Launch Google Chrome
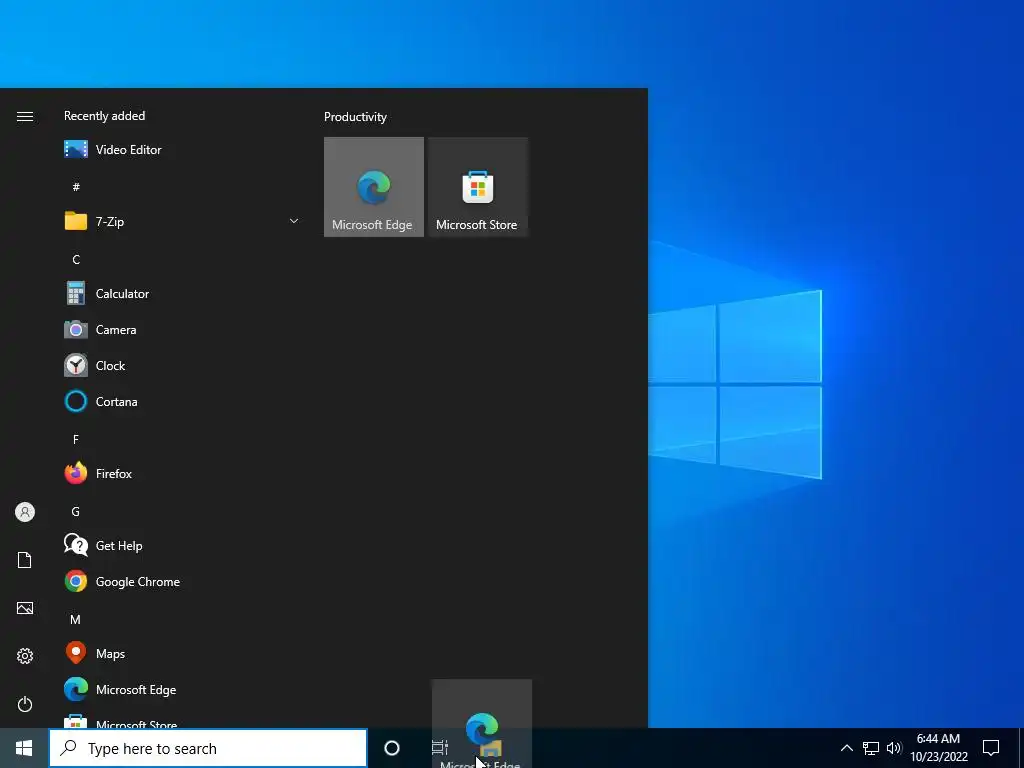The height and width of the screenshot is (768, 1024). coord(182,581)
